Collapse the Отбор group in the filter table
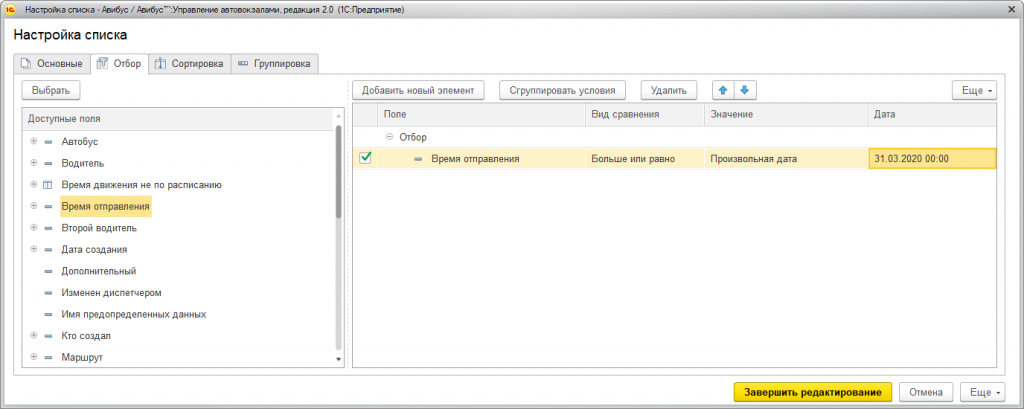Viewport: 1024px width, 409px height. [388, 137]
